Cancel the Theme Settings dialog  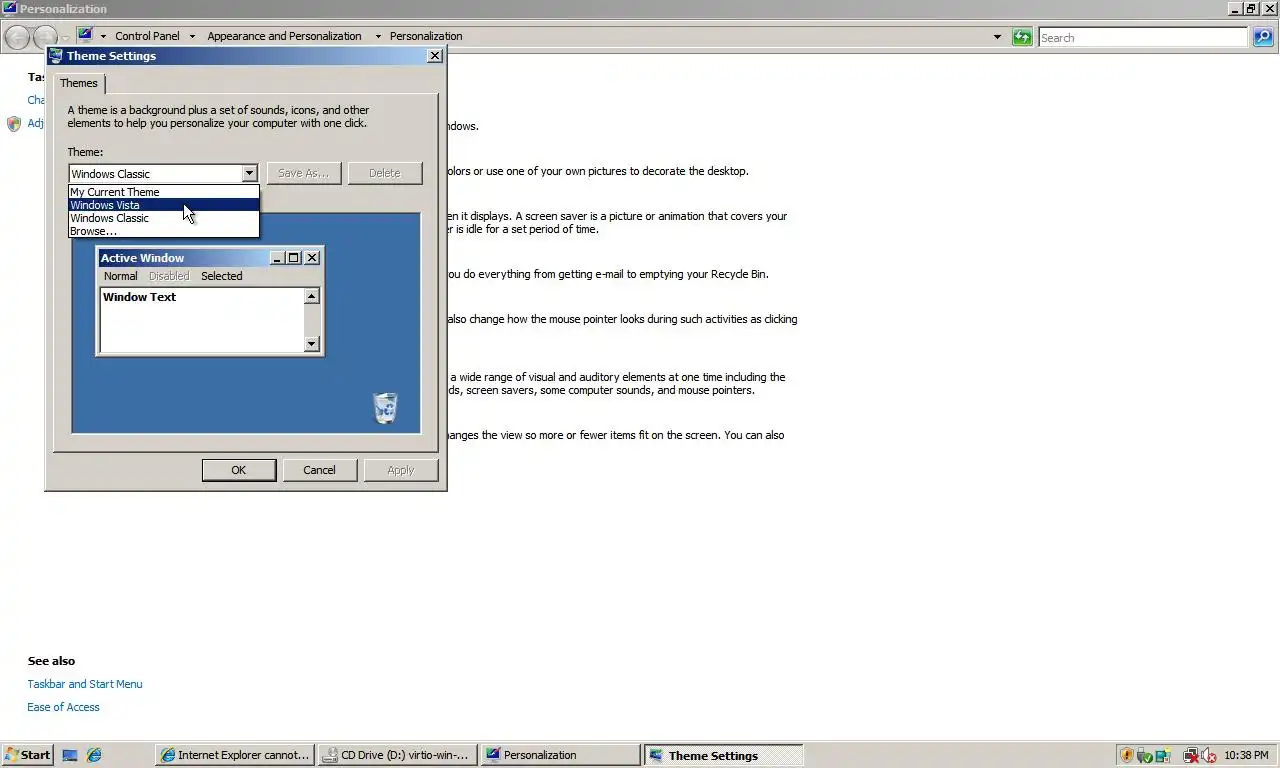[320, 470]
